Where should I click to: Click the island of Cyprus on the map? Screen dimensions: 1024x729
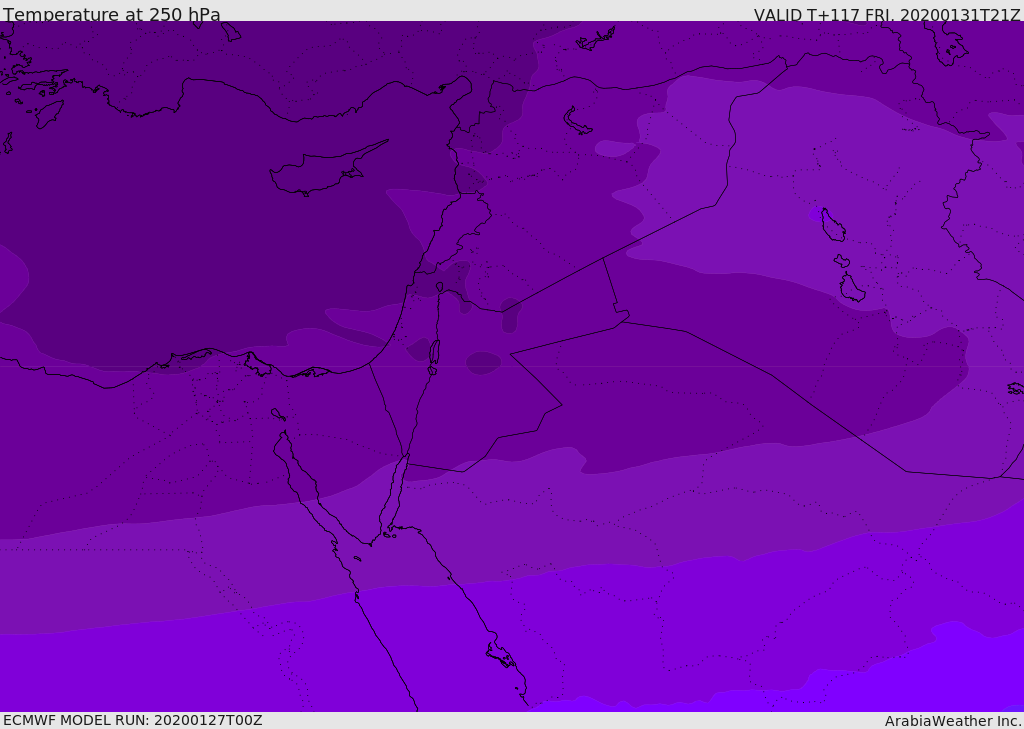(x=329, y=169)
